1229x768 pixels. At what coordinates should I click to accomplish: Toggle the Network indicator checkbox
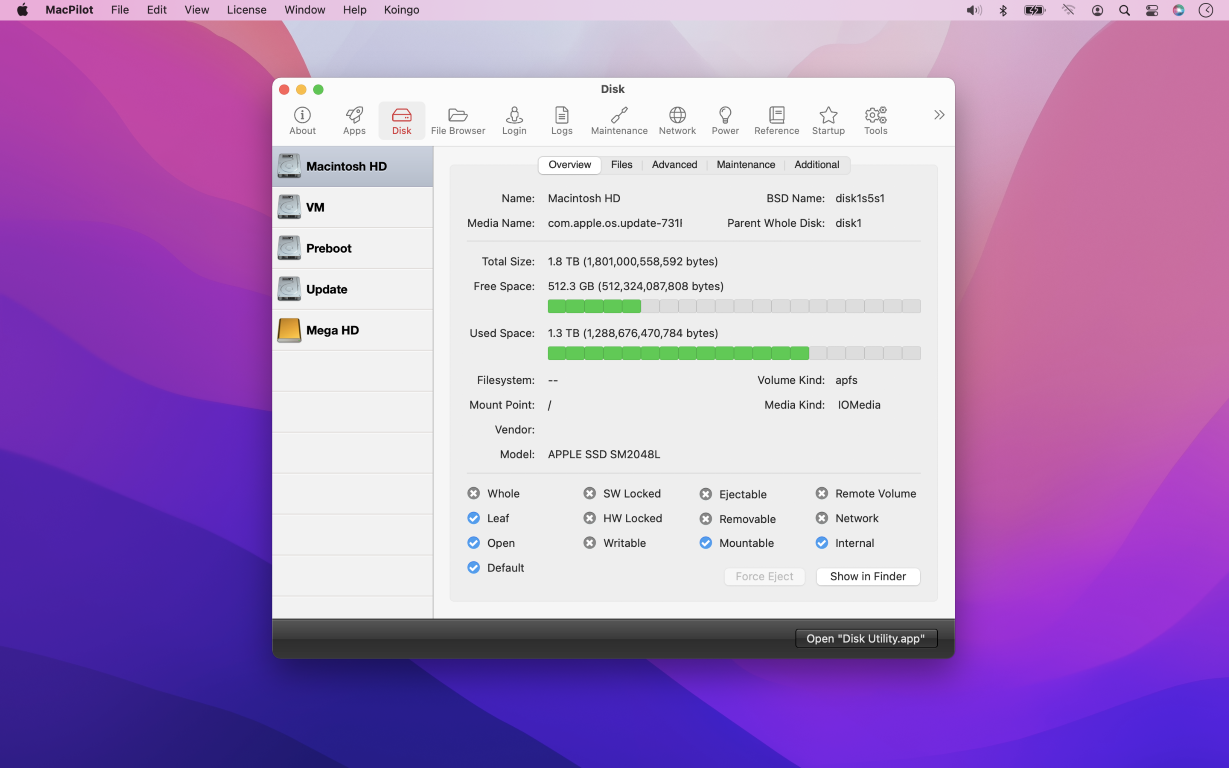pyautogui.click(x=822, y=518)
